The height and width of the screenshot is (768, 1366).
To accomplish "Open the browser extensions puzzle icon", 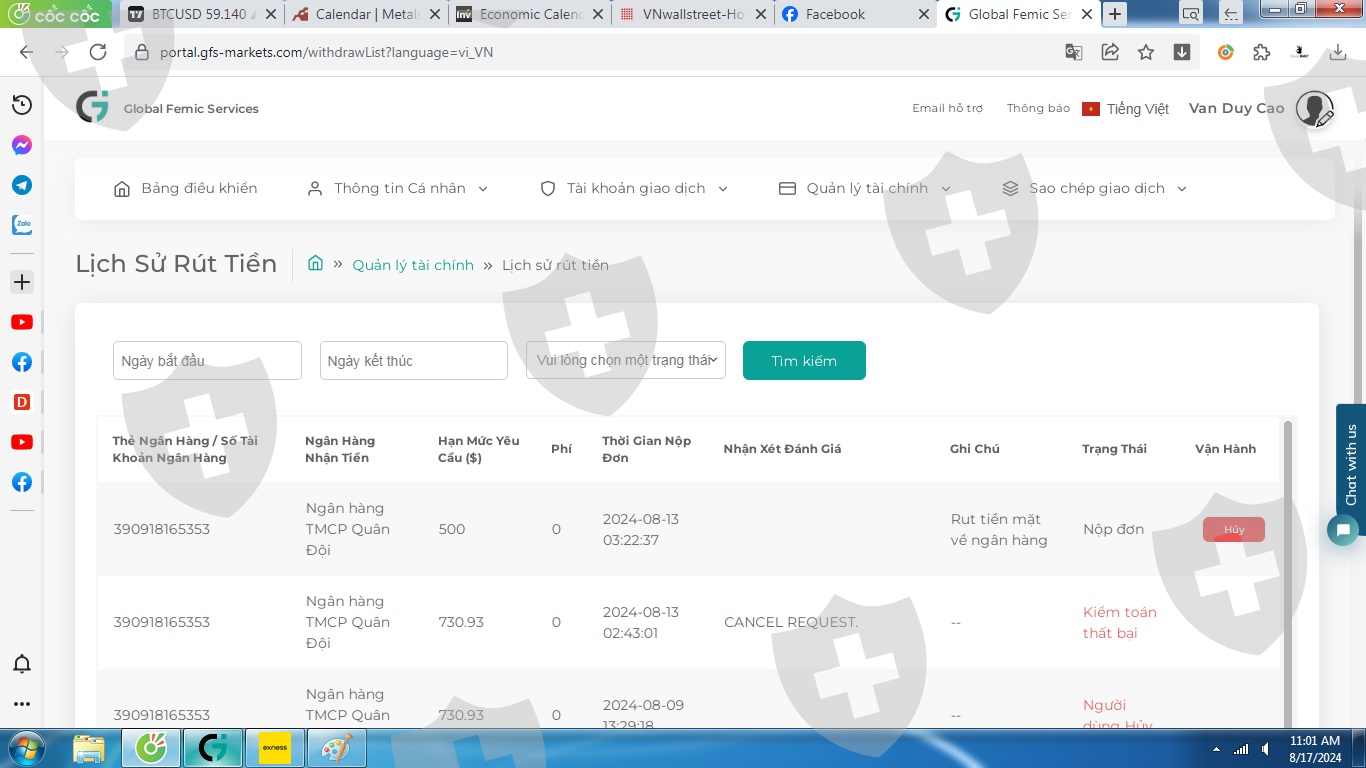I will pos(1262,52).
